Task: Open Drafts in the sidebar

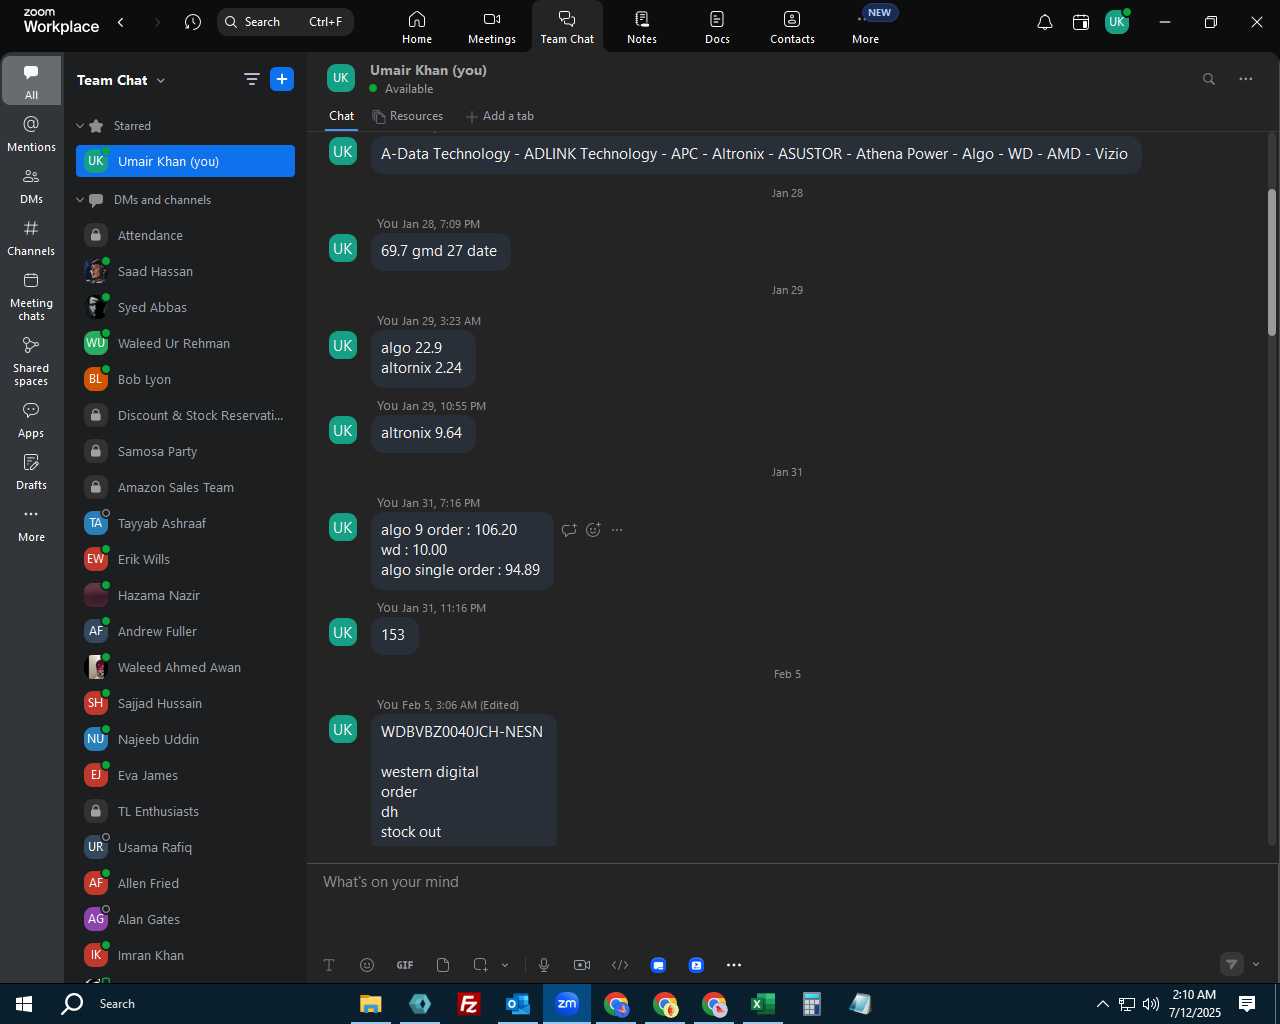Action: click(x=31, y=472)
